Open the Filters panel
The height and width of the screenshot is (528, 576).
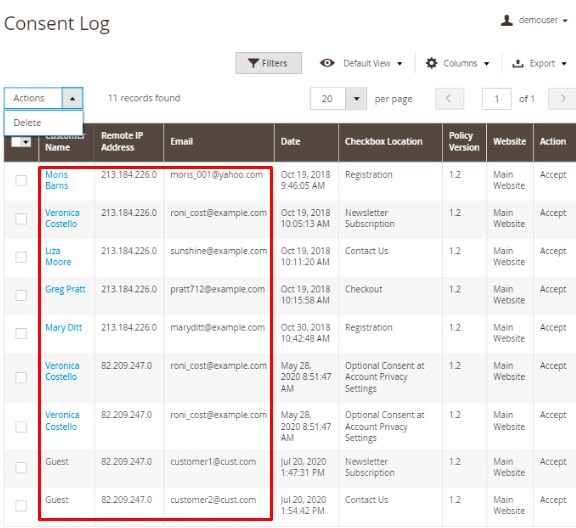pos(269,63)
